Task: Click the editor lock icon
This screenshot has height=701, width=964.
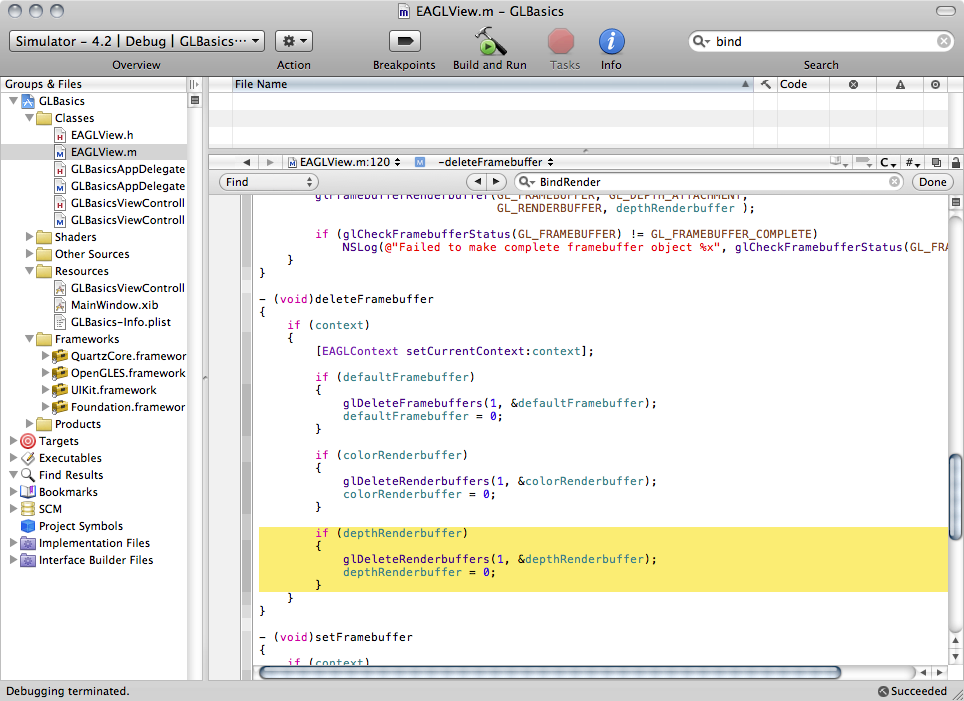Action: coord(955,162)
